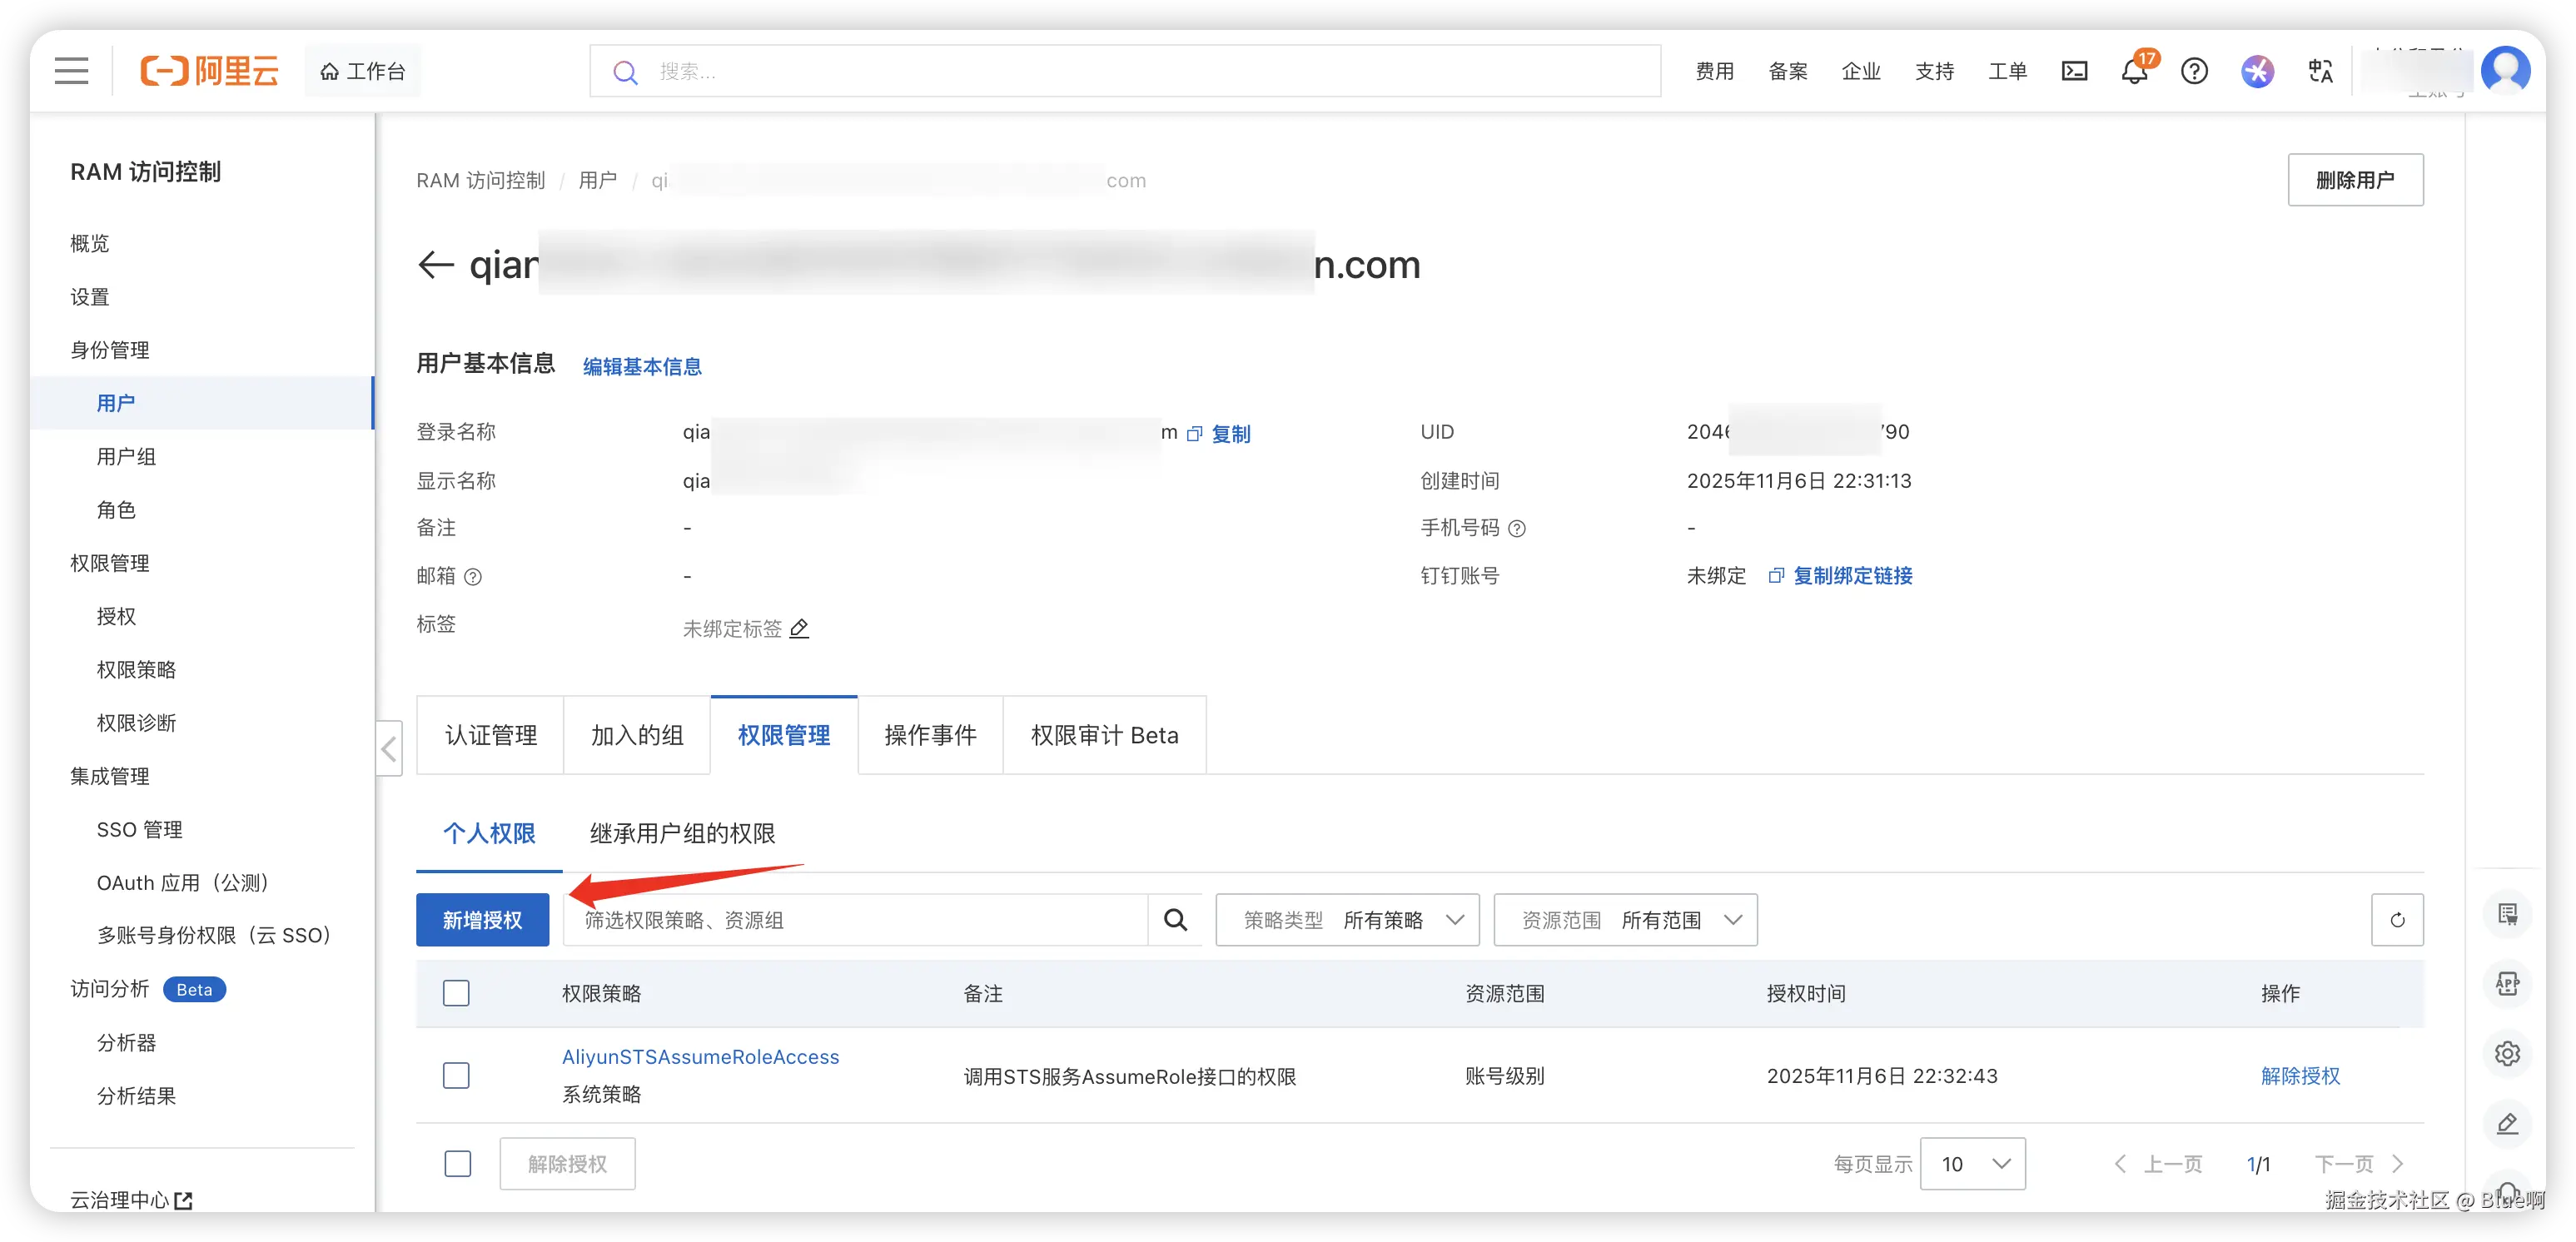The image size is (2576, 1242).
Task: Open the Cloud Shell terminal icon
Action: [x=2074, y=71]
